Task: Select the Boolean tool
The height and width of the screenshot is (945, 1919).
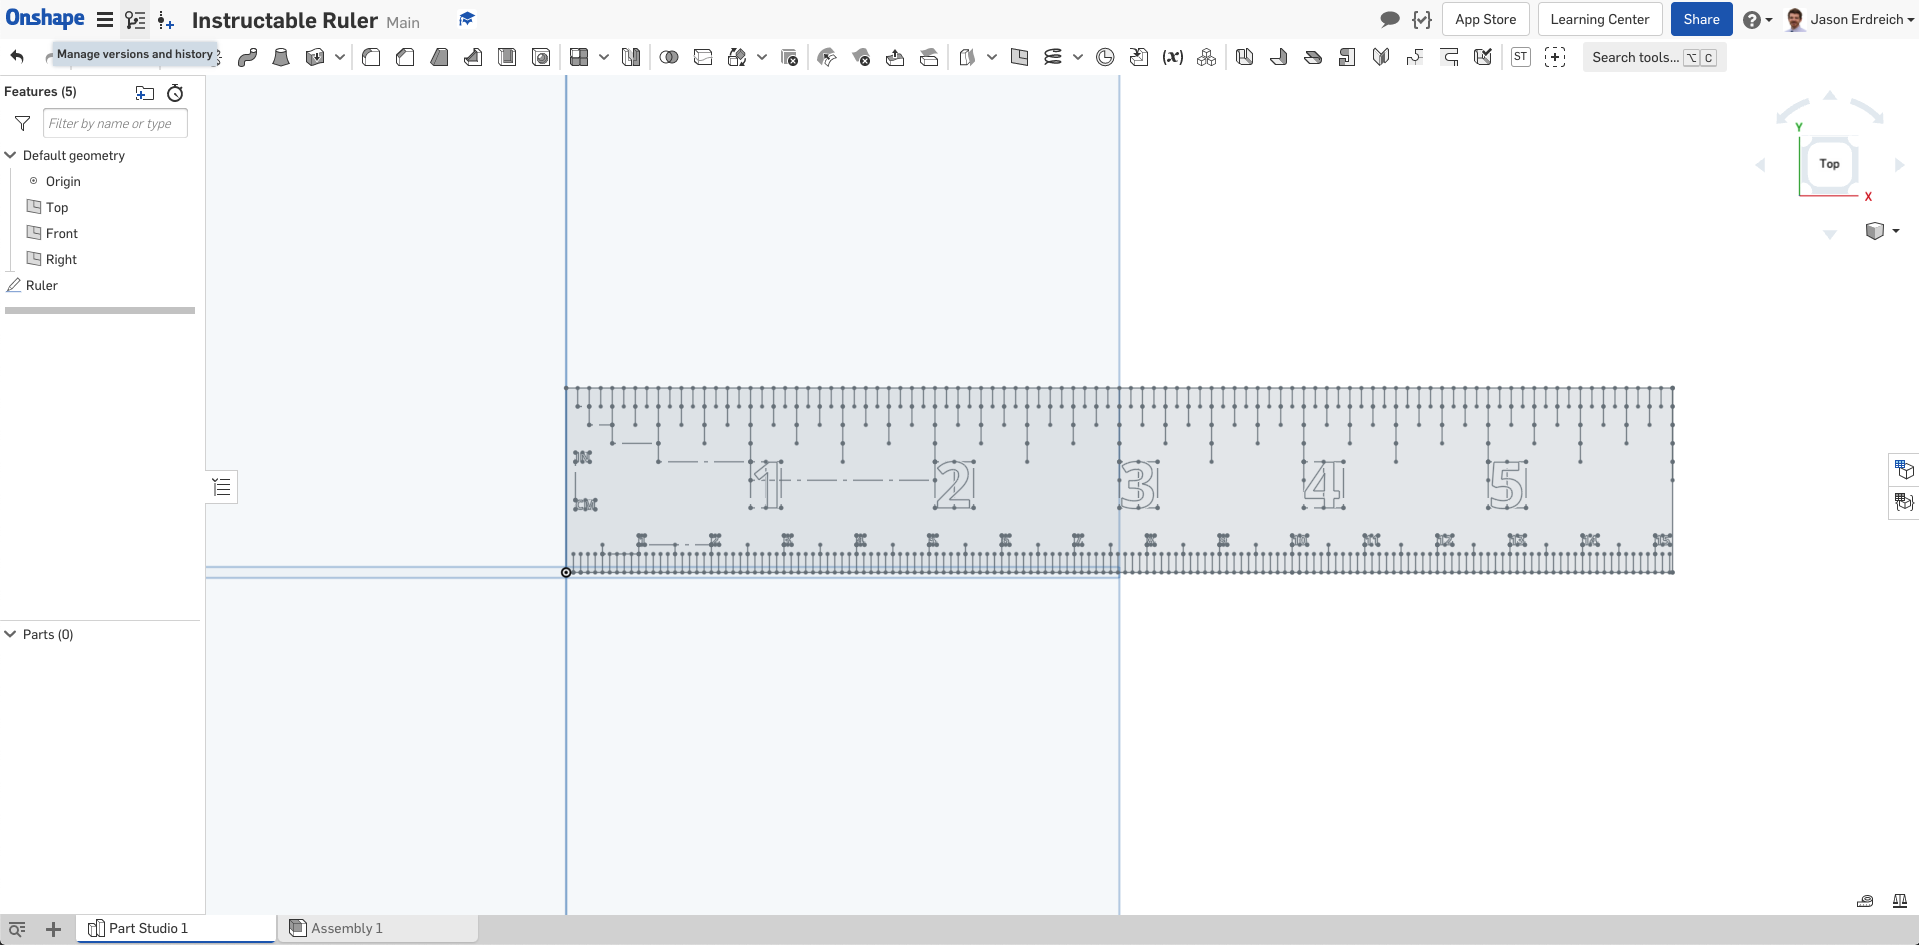Action: [x=668, y=57]
